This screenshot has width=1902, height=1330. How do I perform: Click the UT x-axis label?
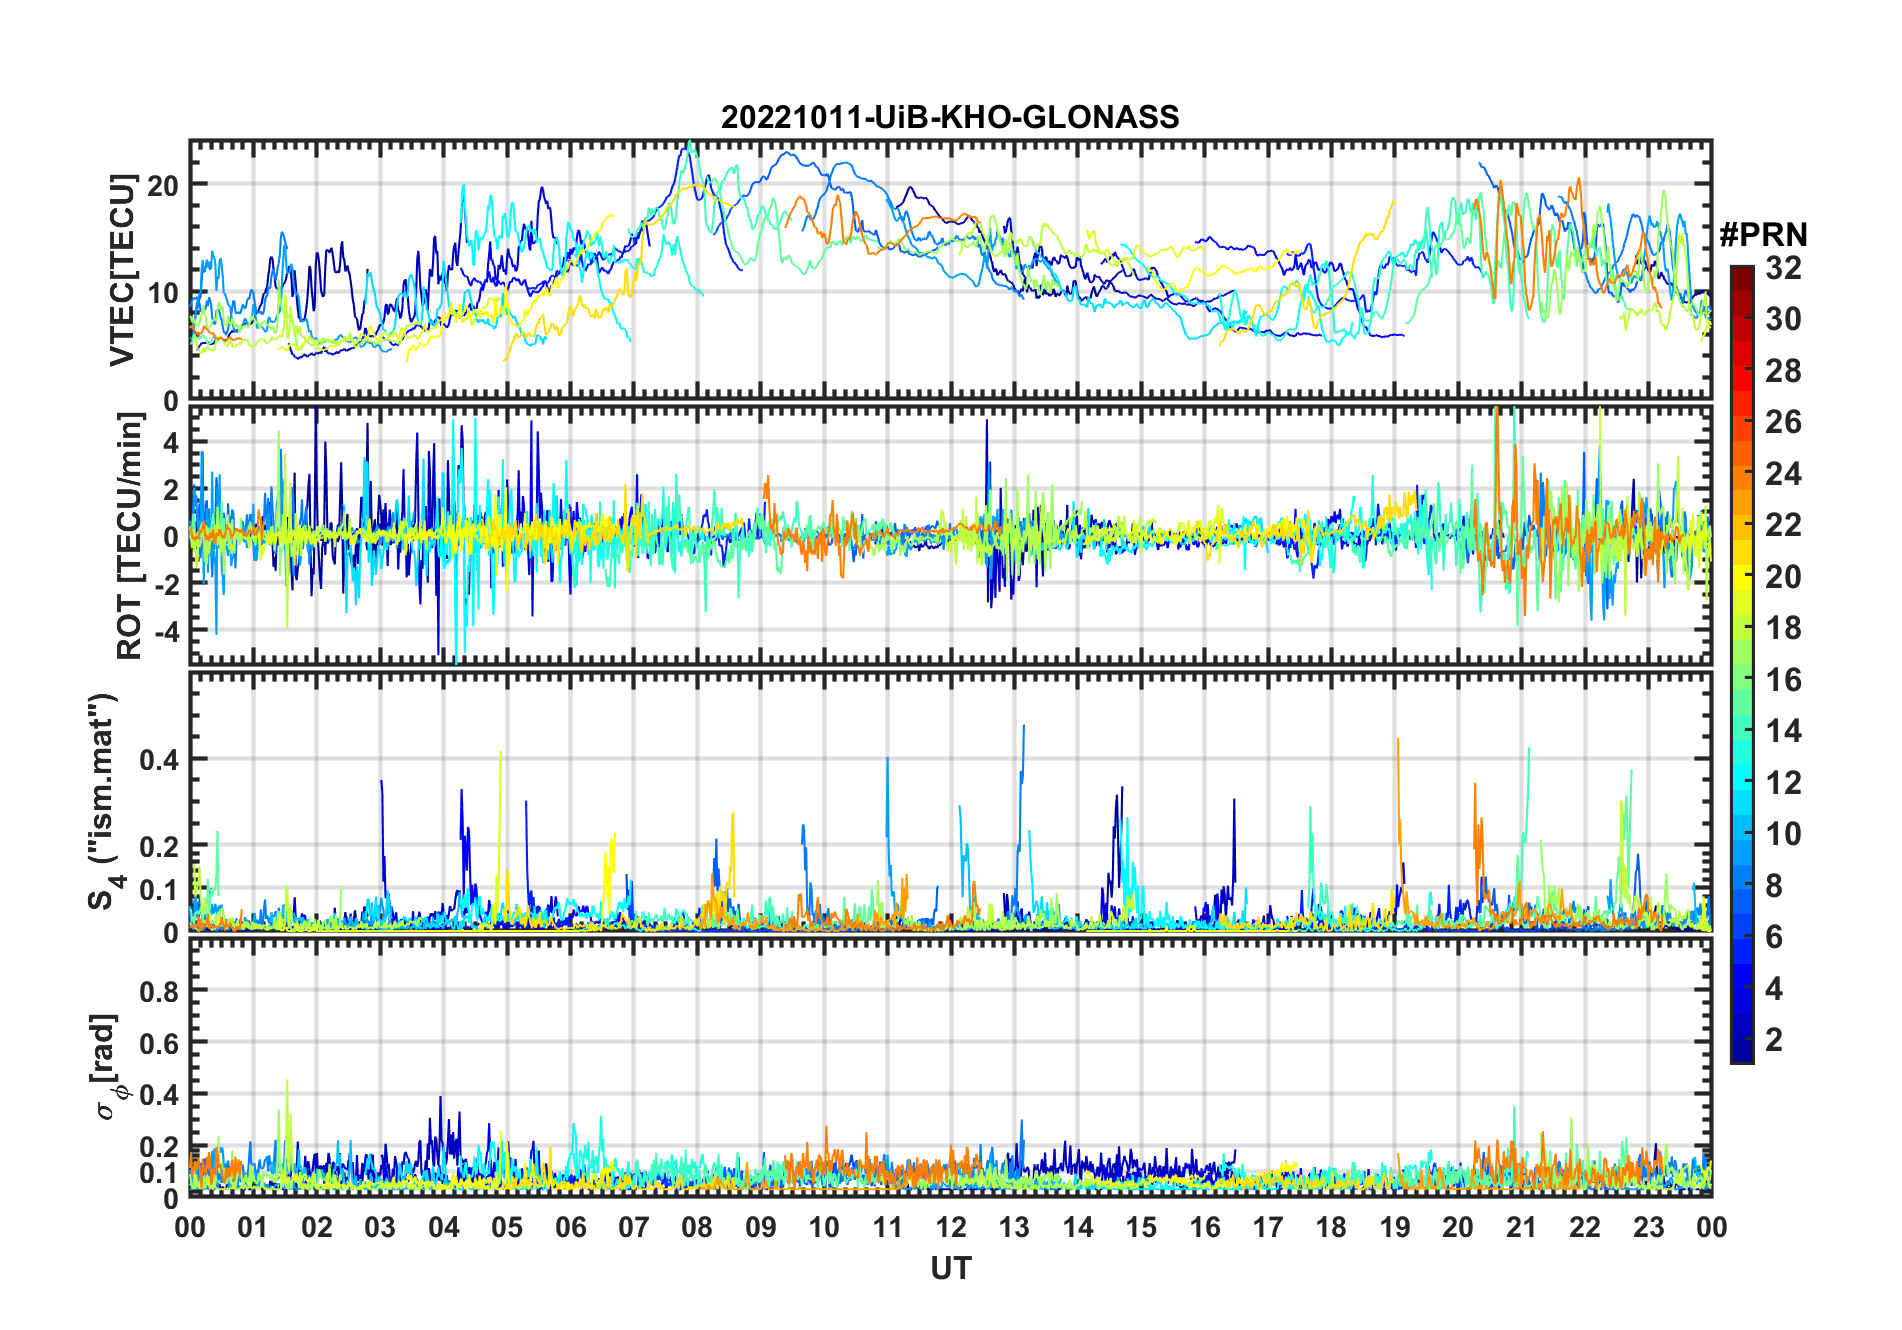[x=950, y=1269]
